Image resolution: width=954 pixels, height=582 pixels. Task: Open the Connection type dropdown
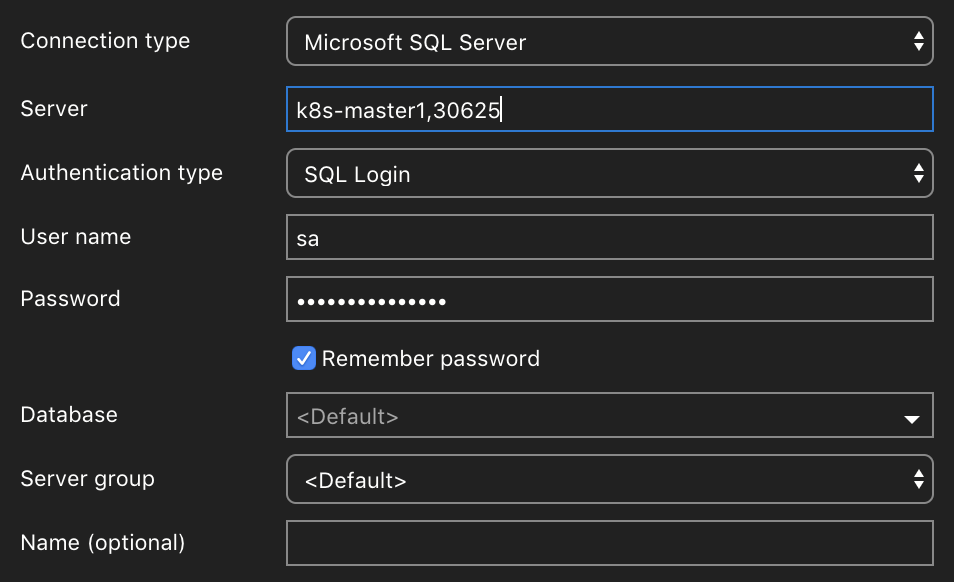click(x=610, y=41)
